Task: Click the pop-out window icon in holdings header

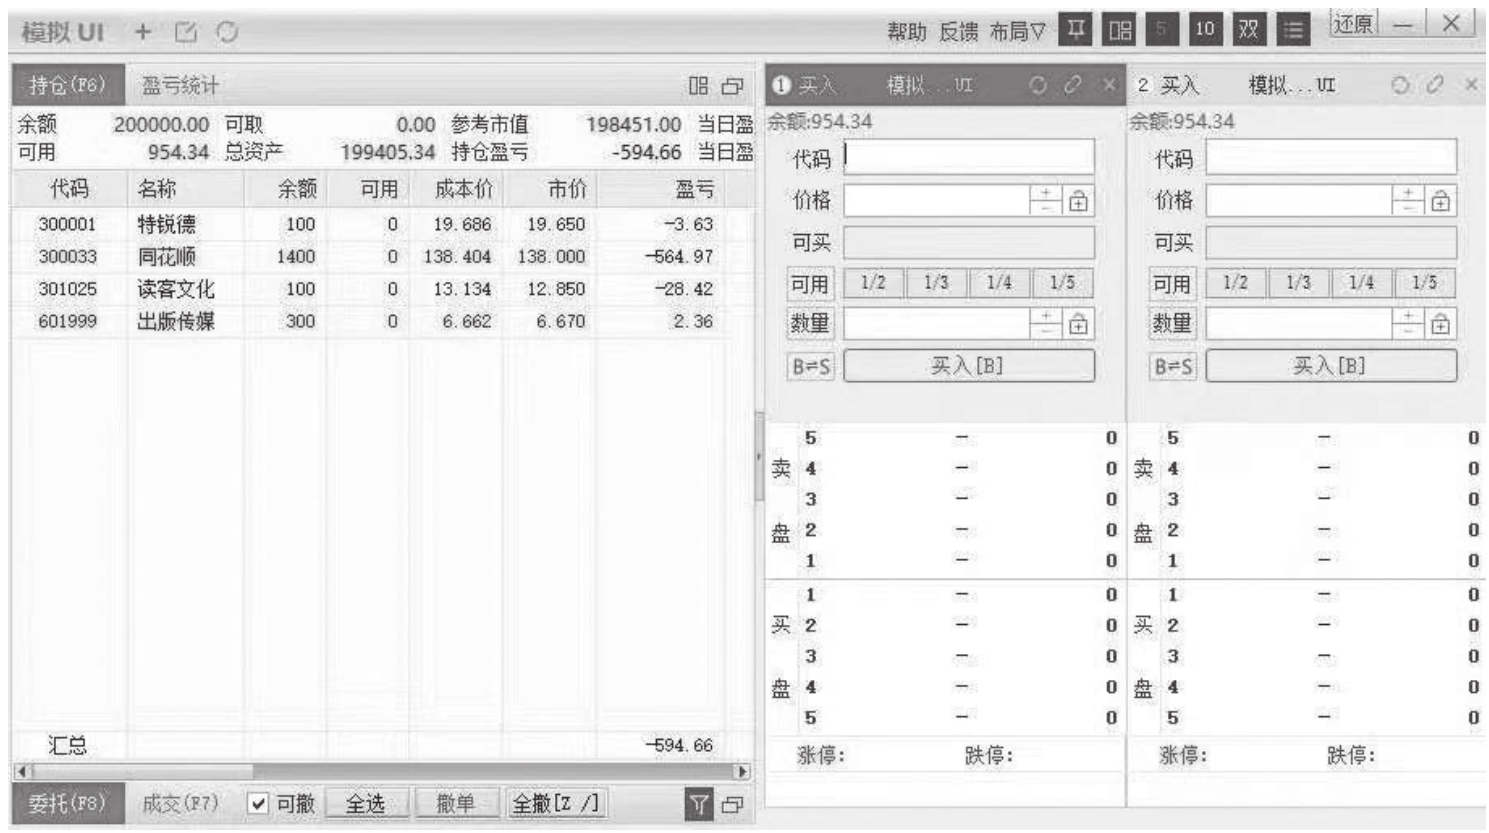Action: click(733, 86)
